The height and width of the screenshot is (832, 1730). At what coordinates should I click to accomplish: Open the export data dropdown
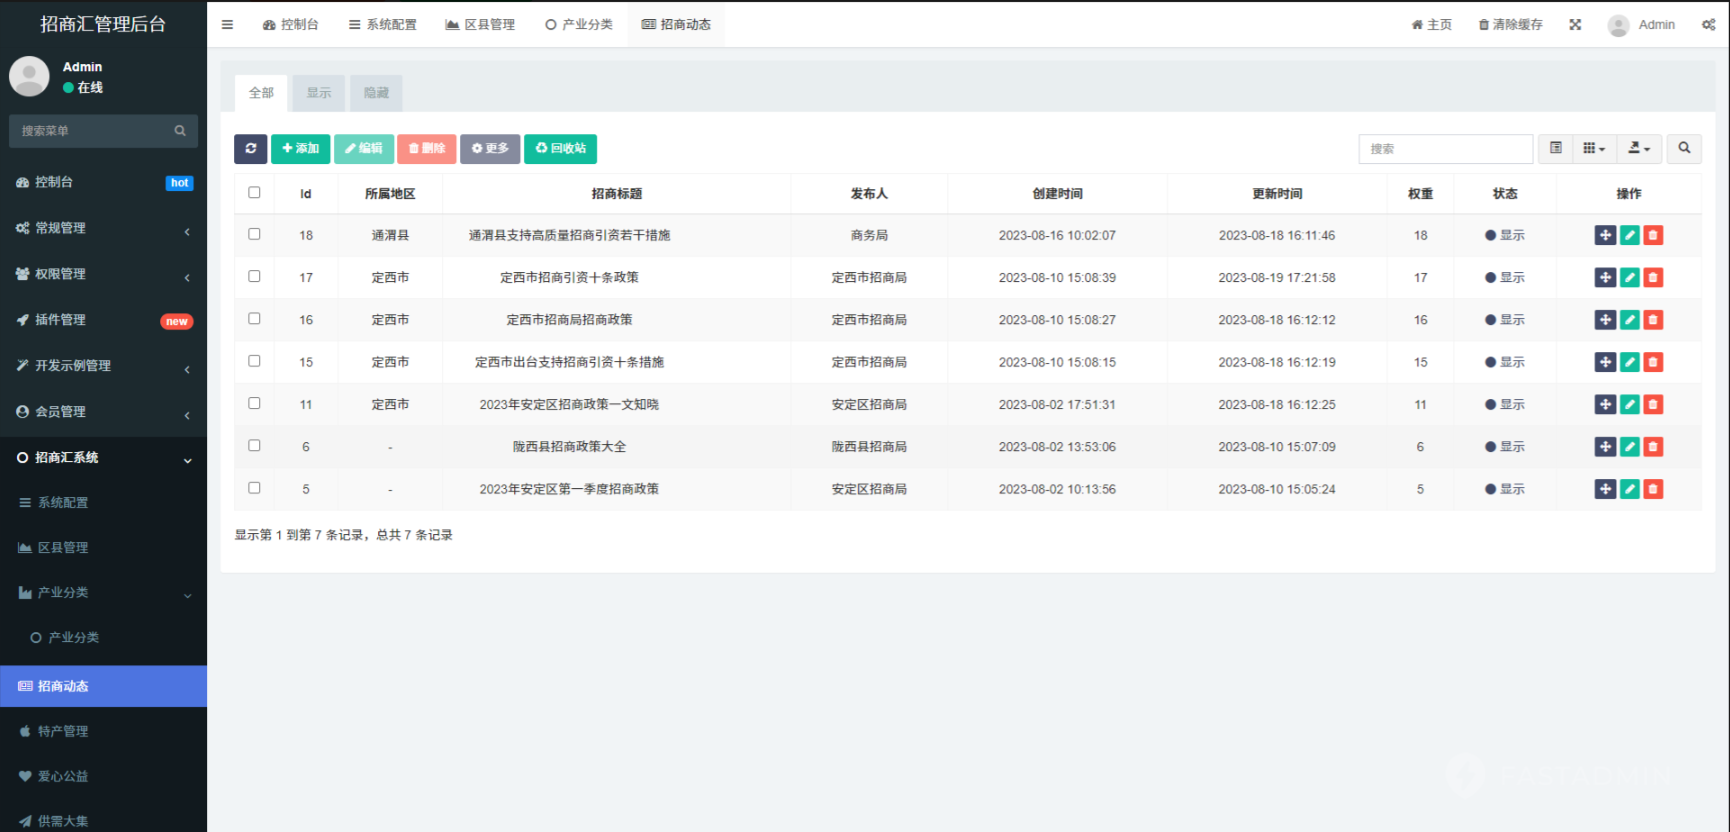(1639, 148)
